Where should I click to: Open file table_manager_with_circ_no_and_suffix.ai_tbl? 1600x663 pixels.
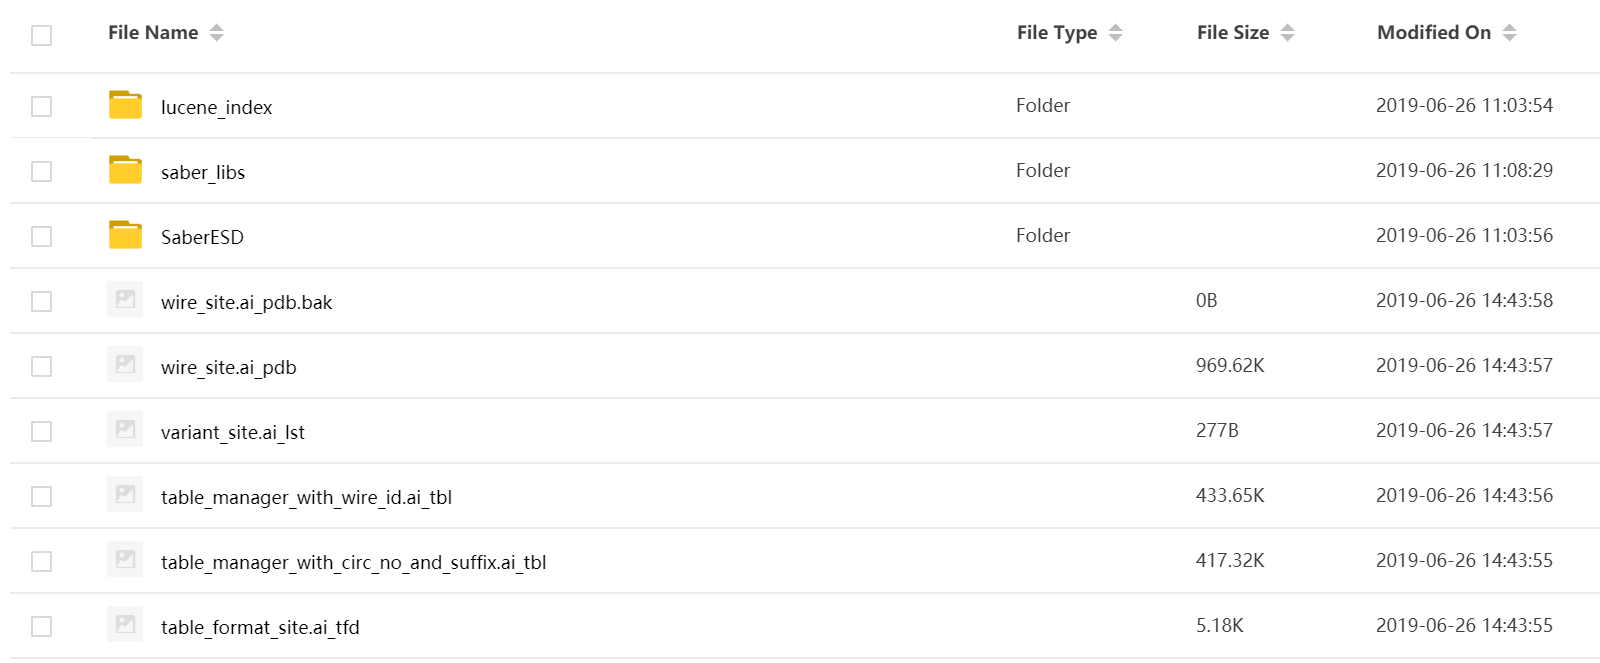pyautogui.click(x=353, y=562)
